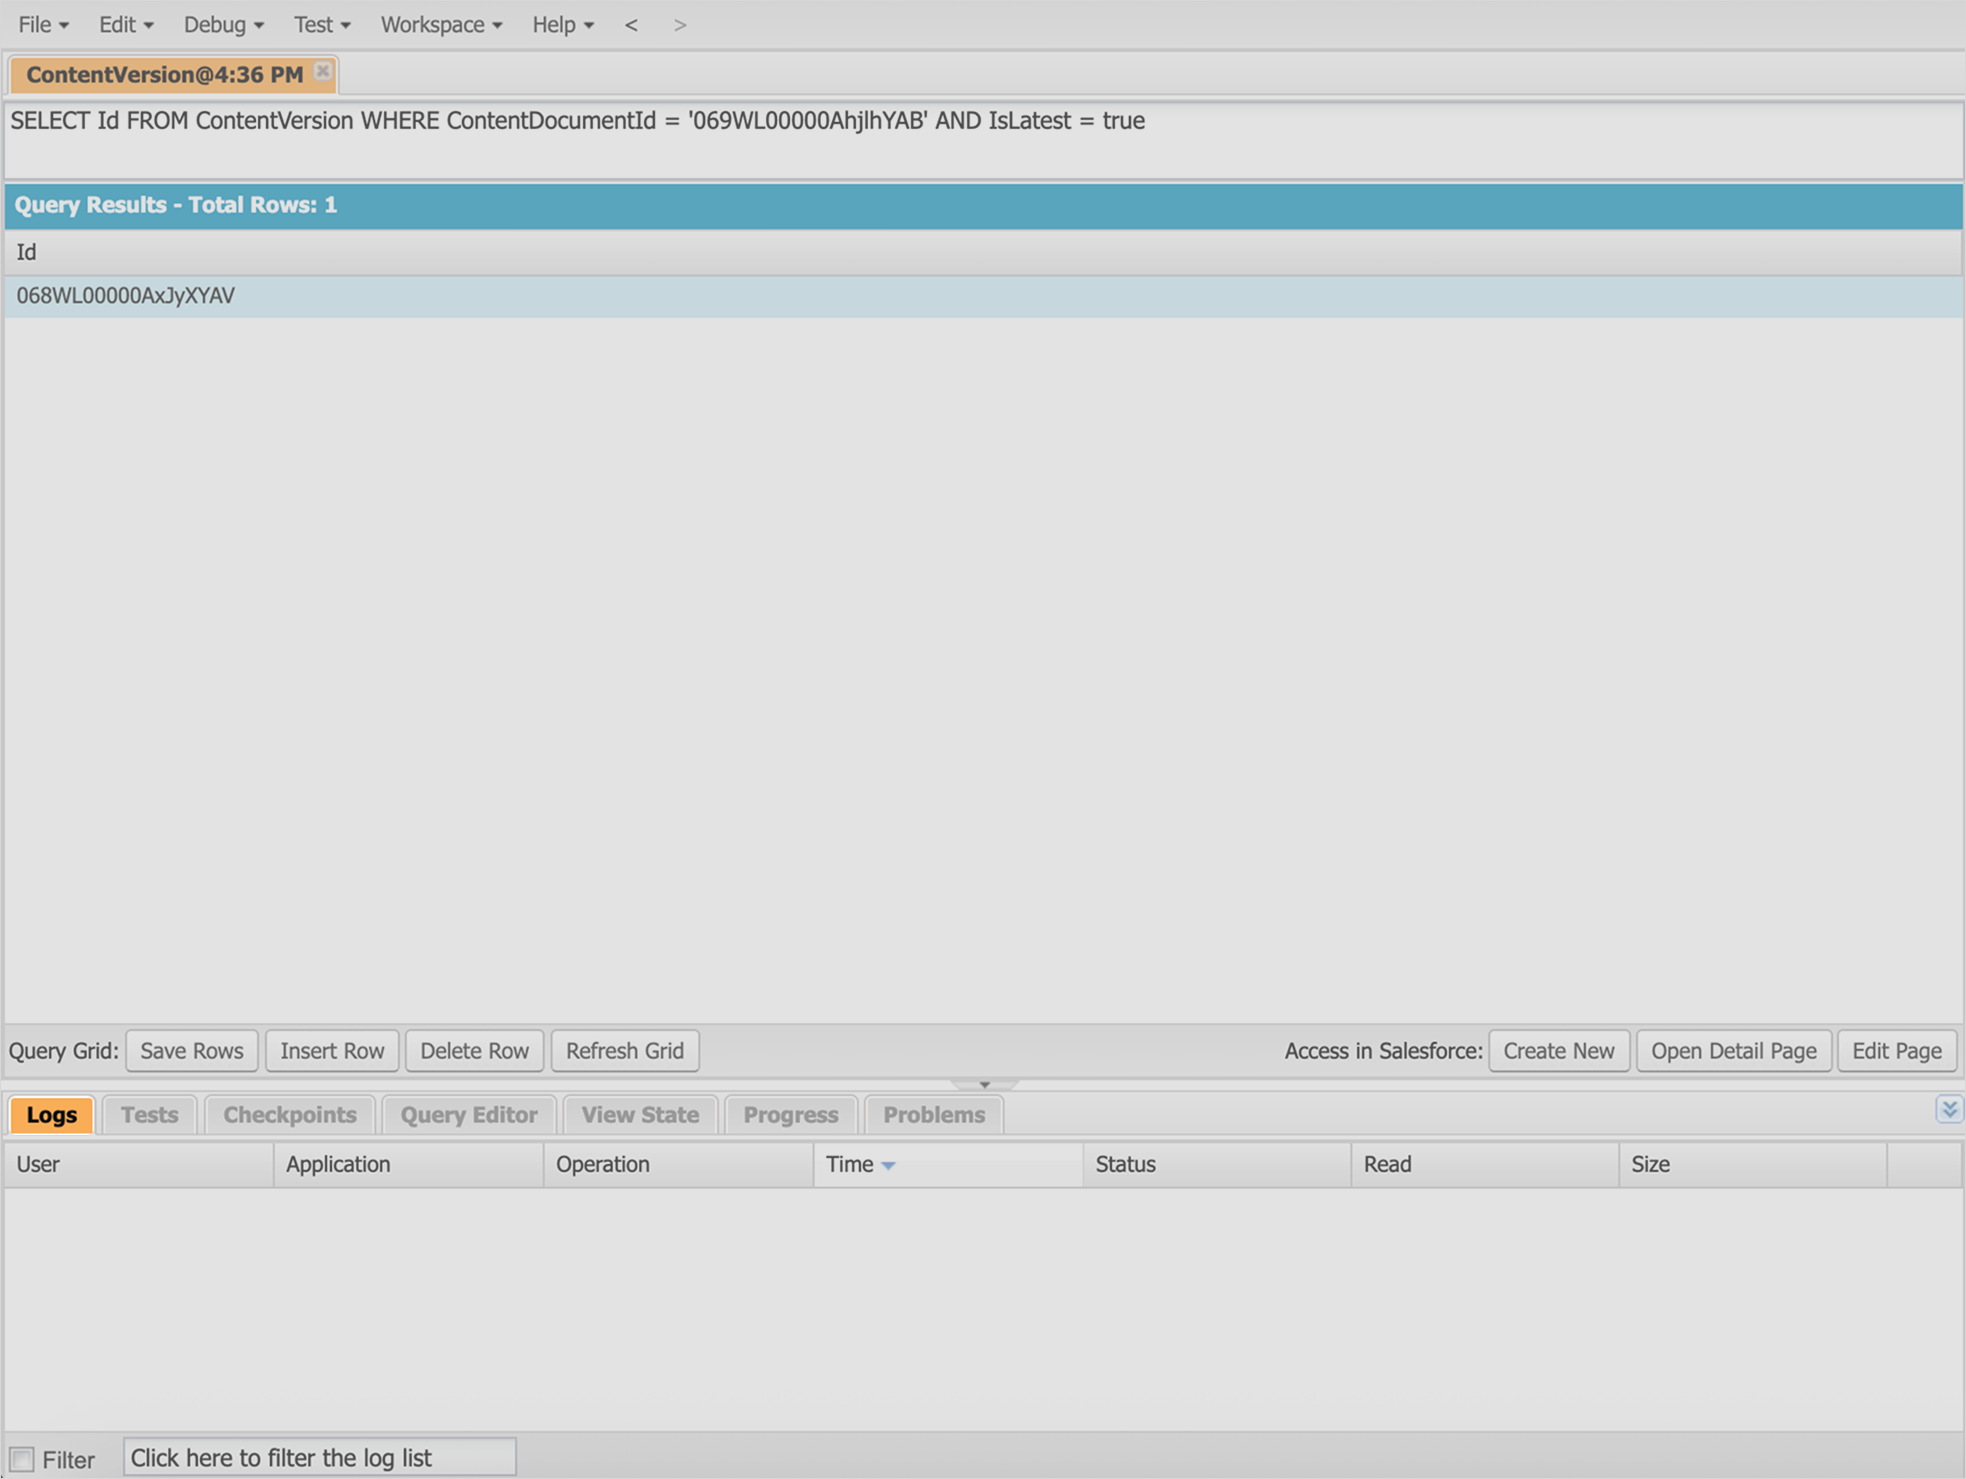Switch to the Problems tab
This screenshot has height=1479, width=1966.
[934, 1115]
